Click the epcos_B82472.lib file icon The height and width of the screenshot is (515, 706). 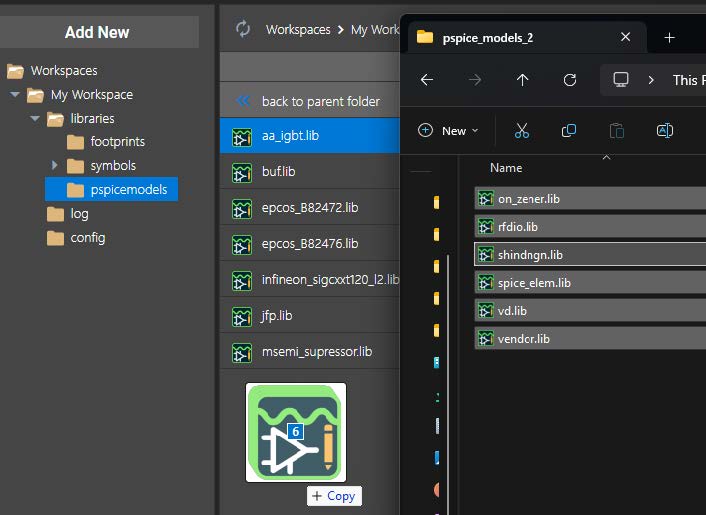click(242, 209)
